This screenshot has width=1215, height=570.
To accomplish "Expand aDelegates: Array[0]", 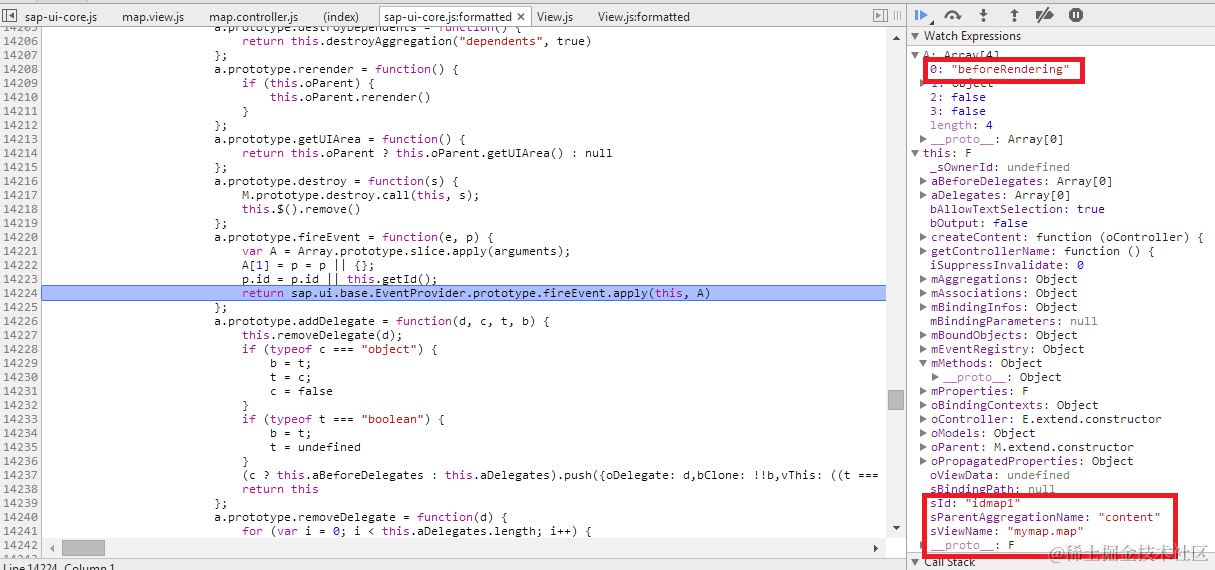I will pyautogui.click(x=923, y=195).
